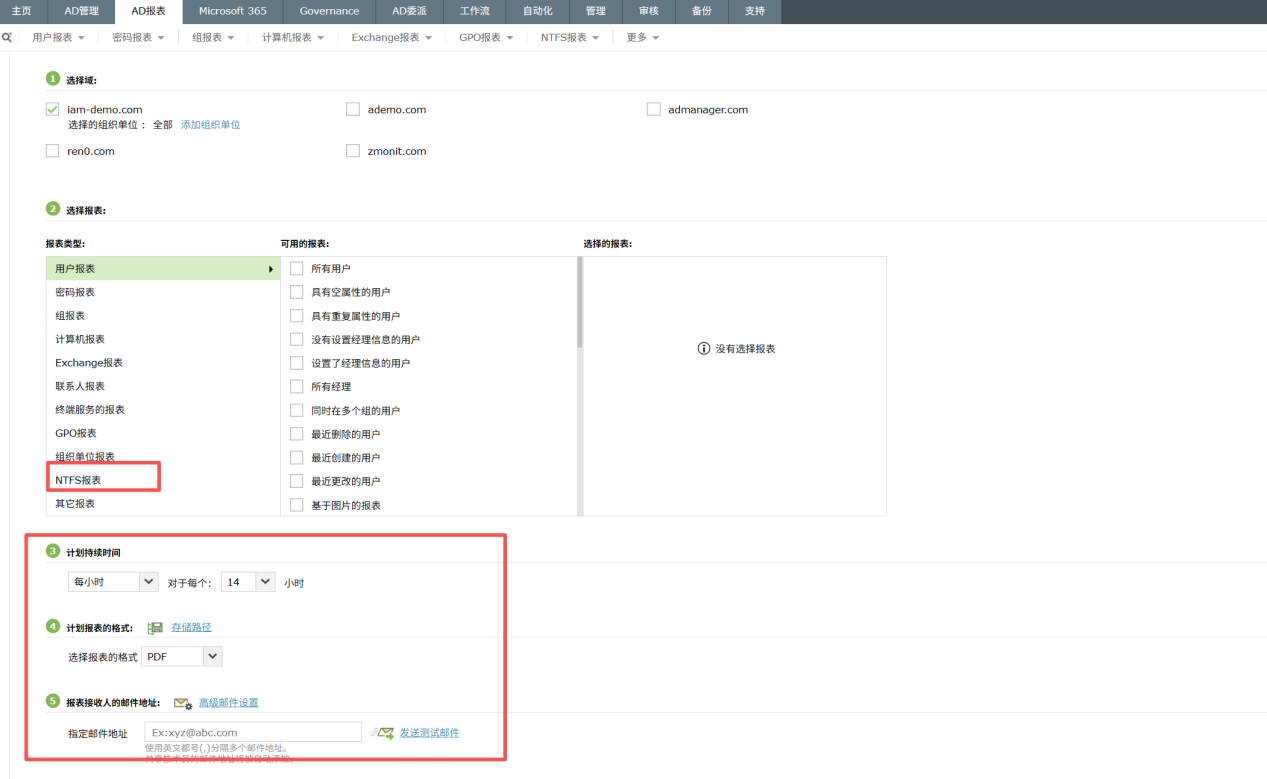Screen dimensions: 1267x779
Task: Select 组织单位报表 in report type list
Action: click(163, 457)
